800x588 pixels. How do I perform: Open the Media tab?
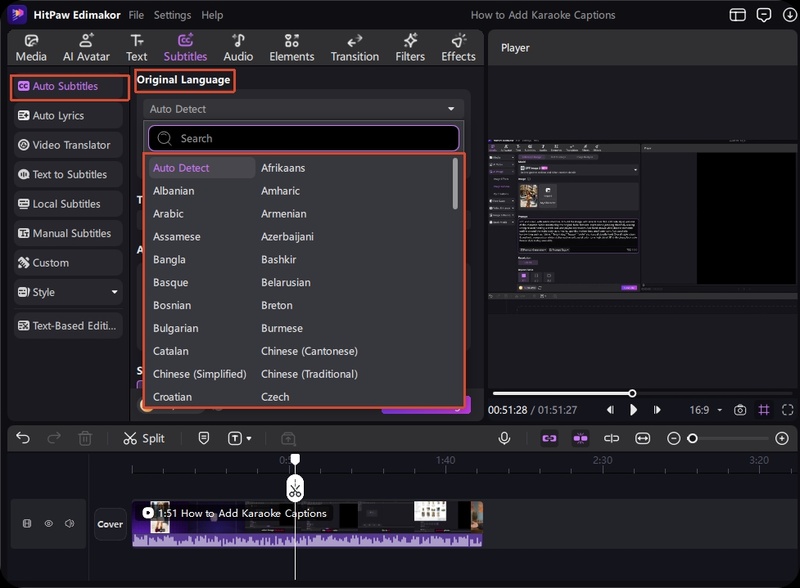(x=31, y=47)
